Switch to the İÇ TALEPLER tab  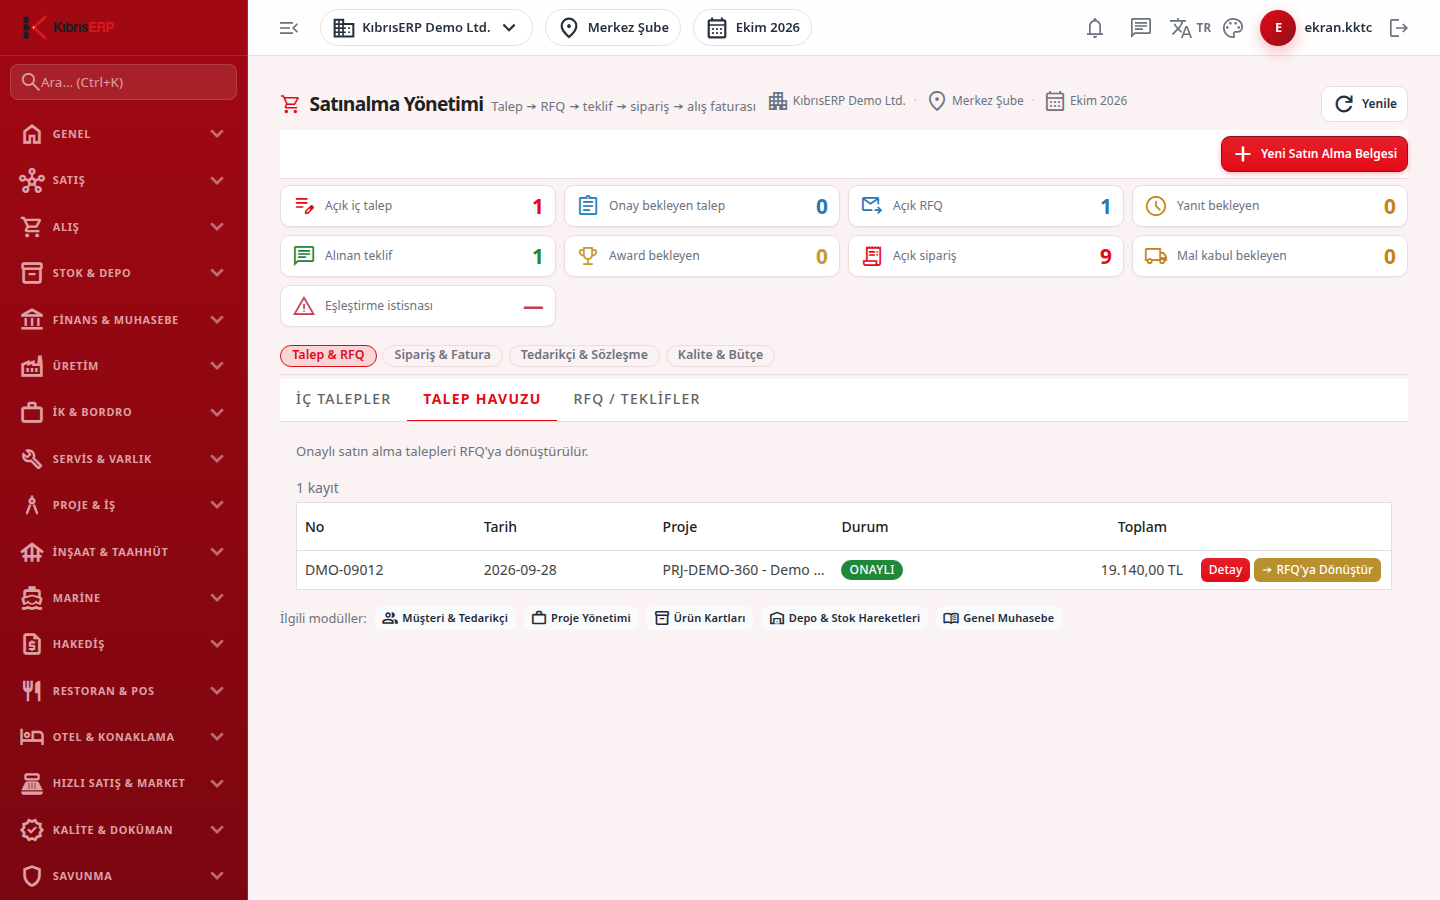[x=343, y=399]
